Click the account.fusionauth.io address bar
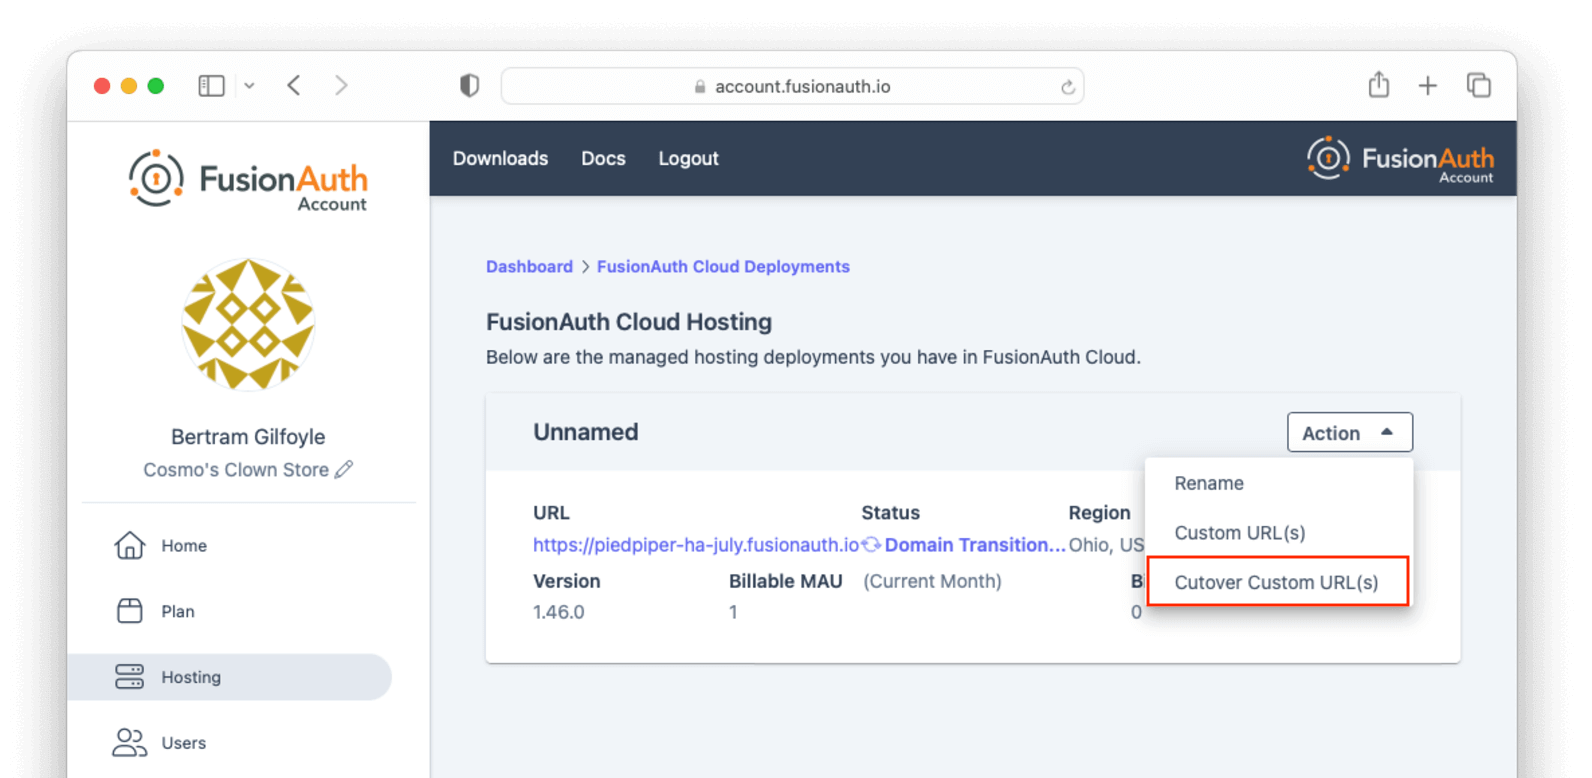Image resolution: width=1592 pixels, height=778 pixels. (792, 86)
